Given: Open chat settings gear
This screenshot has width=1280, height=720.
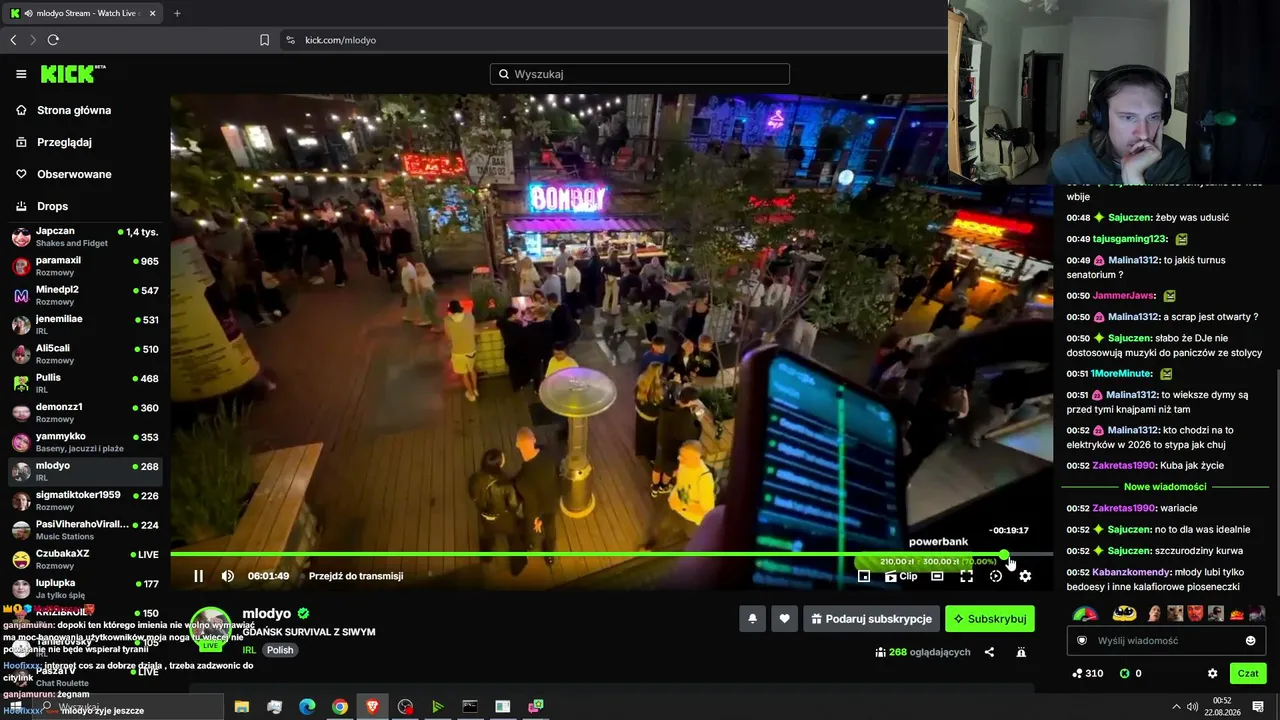Looking at the screenshot, I should pyautogui.click(x=1213, y=674).
